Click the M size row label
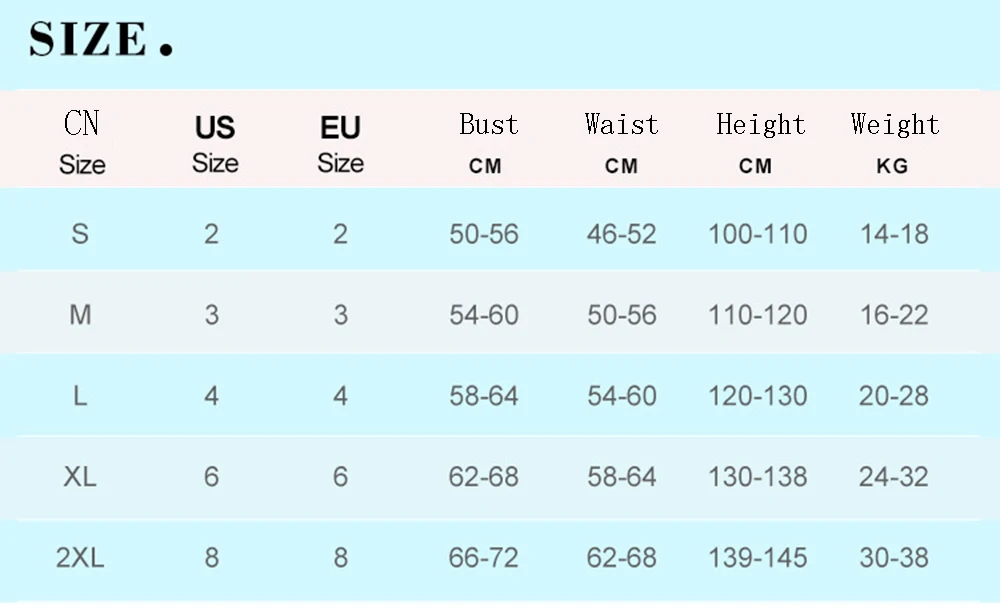 click(x=80, y=315)
